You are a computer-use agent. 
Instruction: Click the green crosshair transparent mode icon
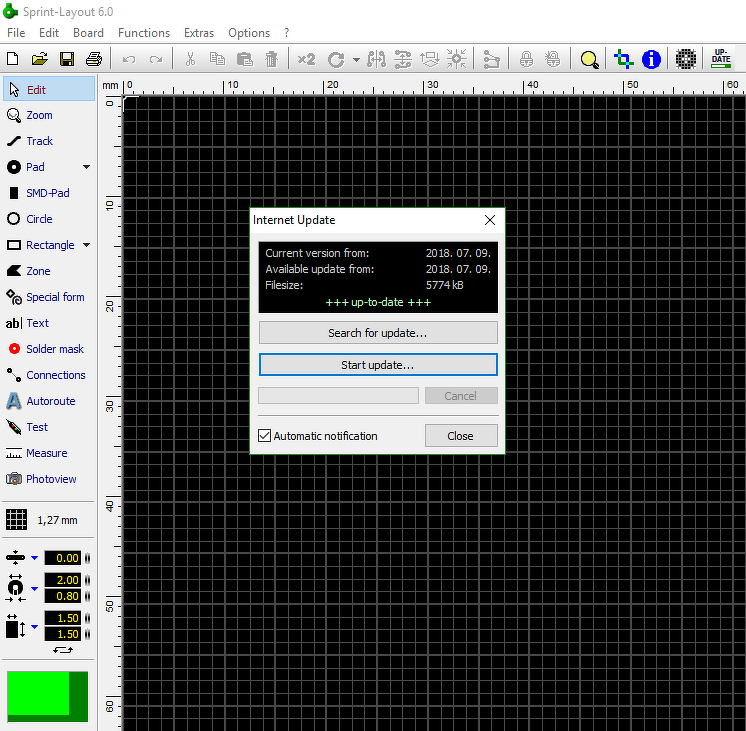(623, 59)
